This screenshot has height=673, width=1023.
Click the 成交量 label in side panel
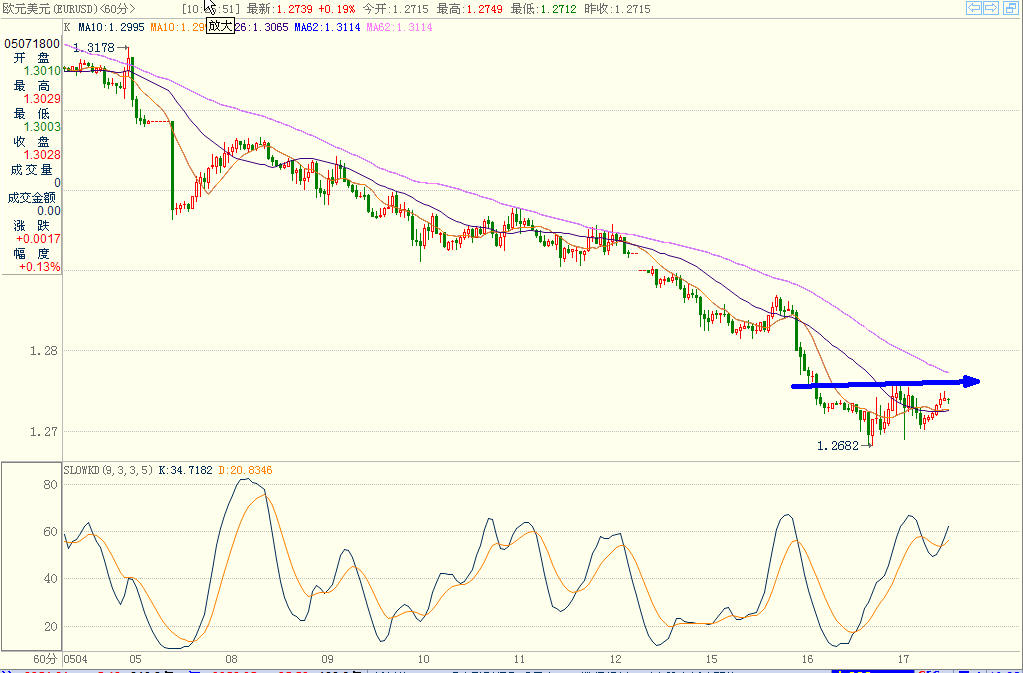31,170
